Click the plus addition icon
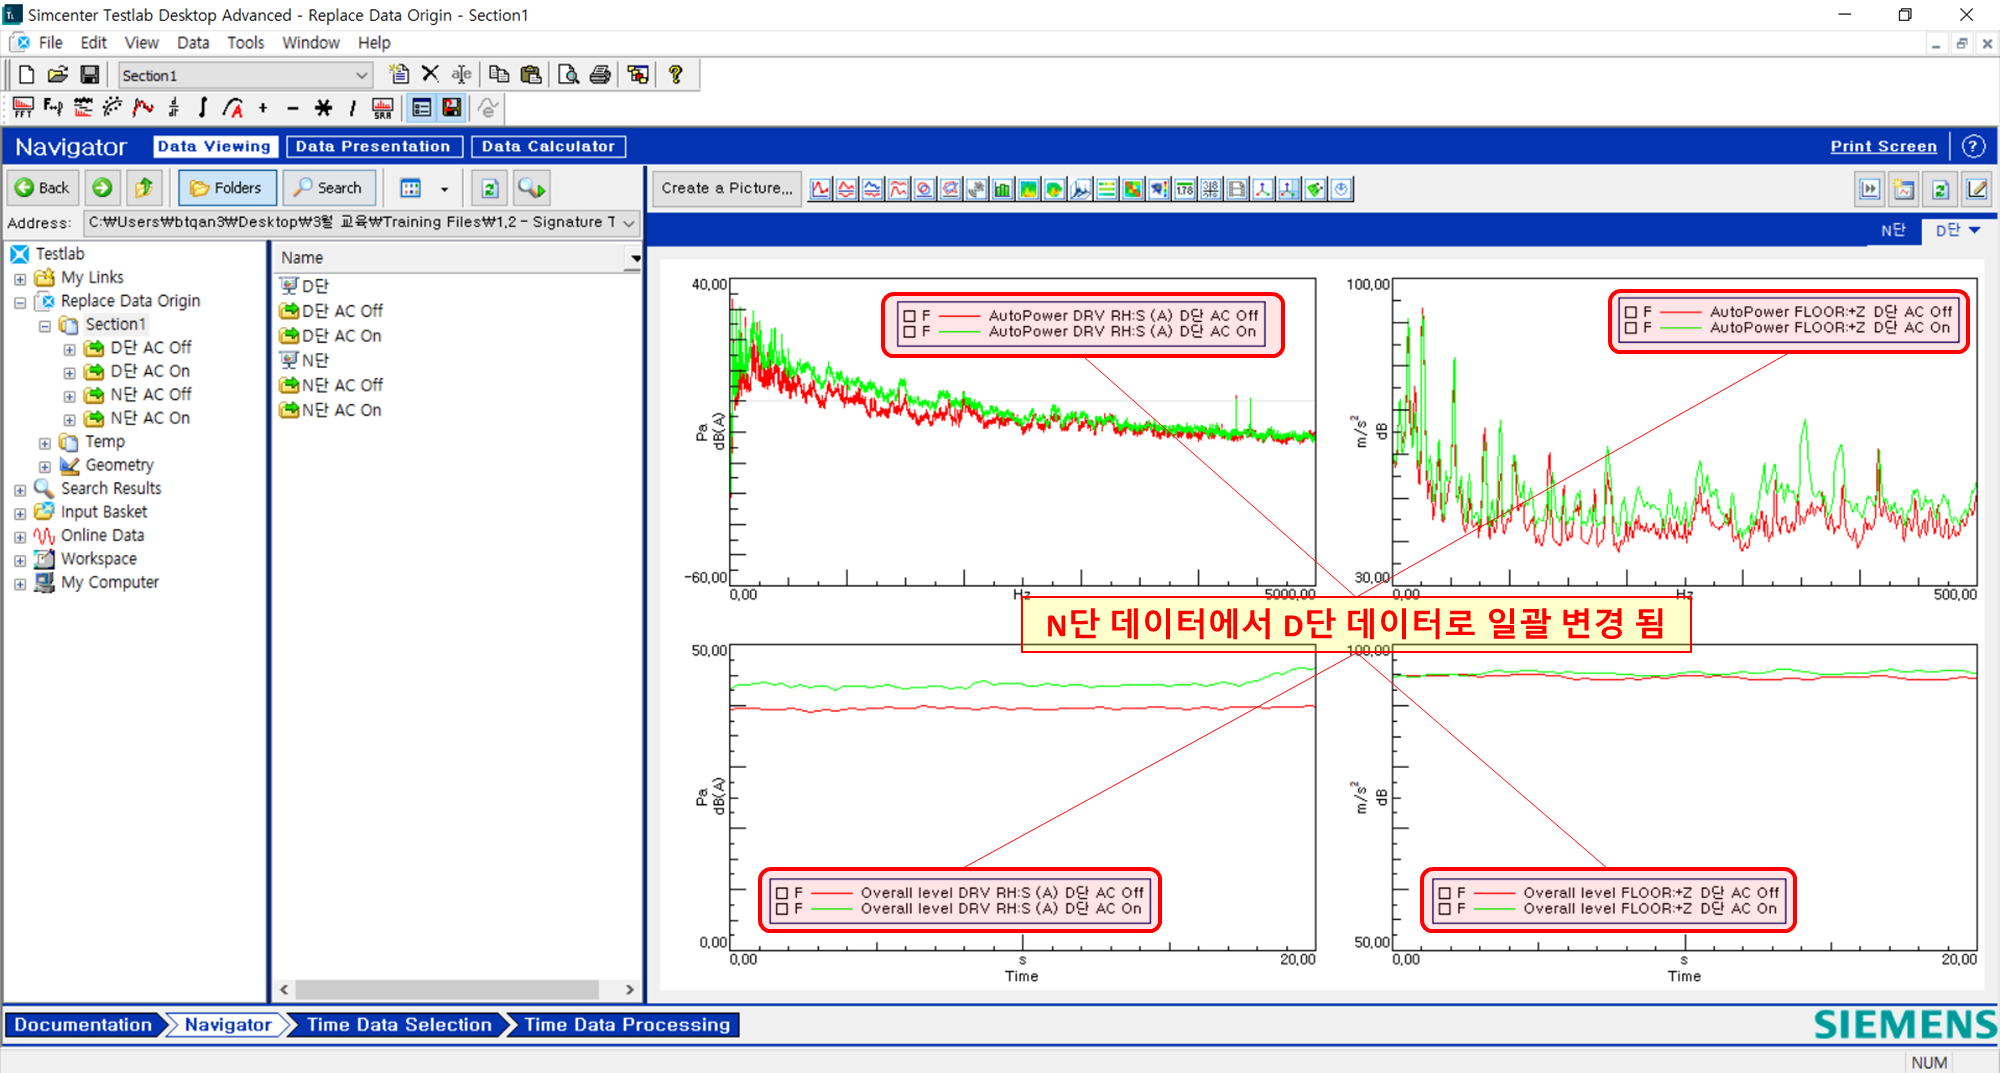2000x1073 pixels. pyautogui.click(x=263, y=107)
